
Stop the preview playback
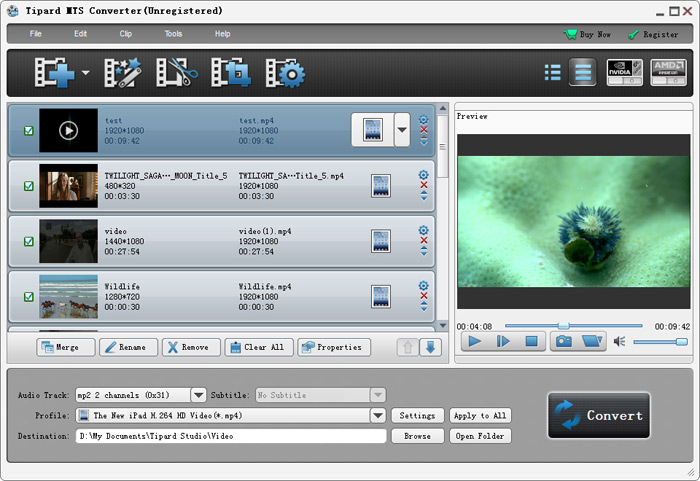pyautogui.click(x=531, y=342)
